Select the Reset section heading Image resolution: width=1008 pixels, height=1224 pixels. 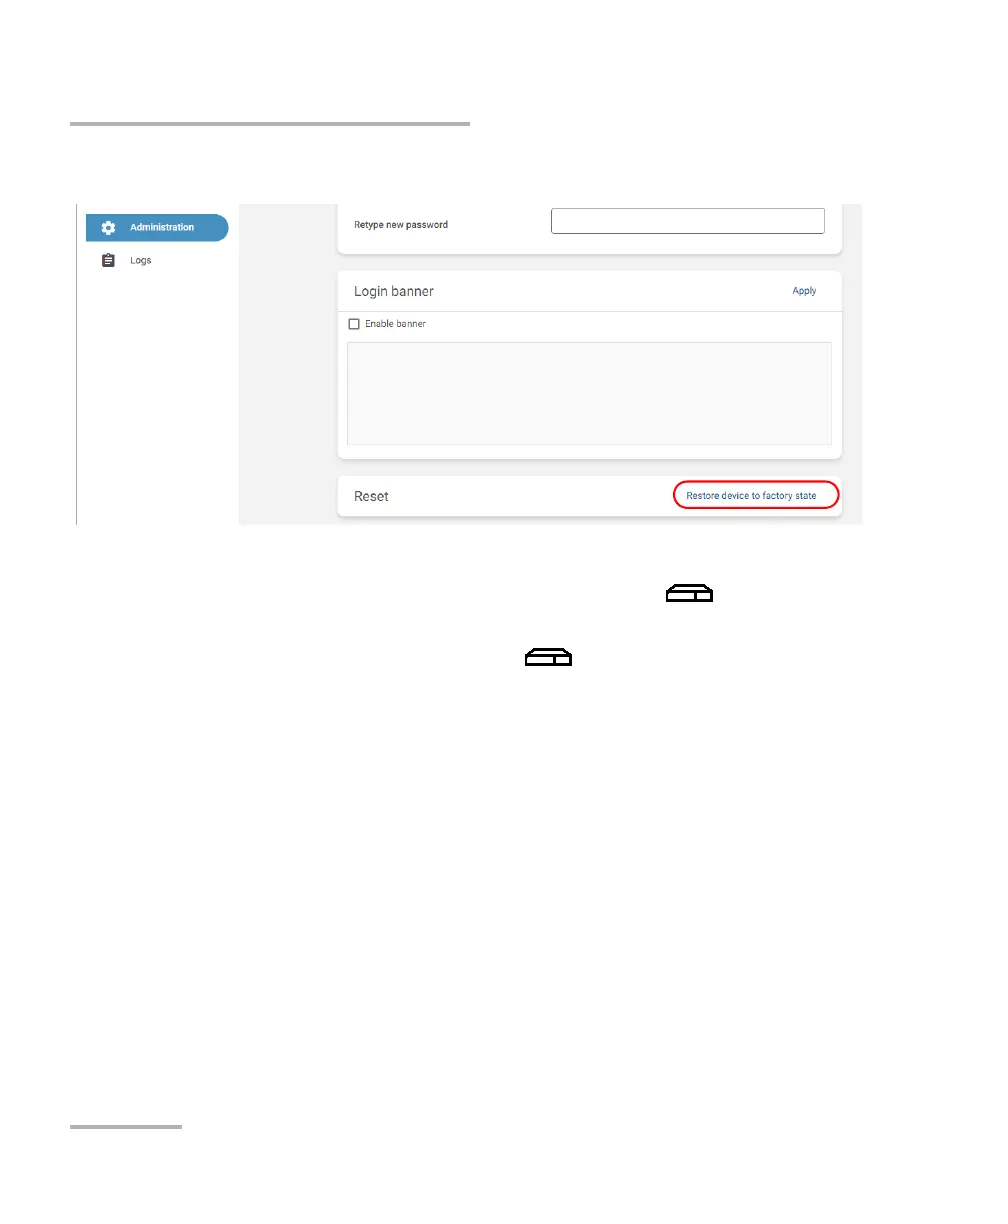(371, 496)
